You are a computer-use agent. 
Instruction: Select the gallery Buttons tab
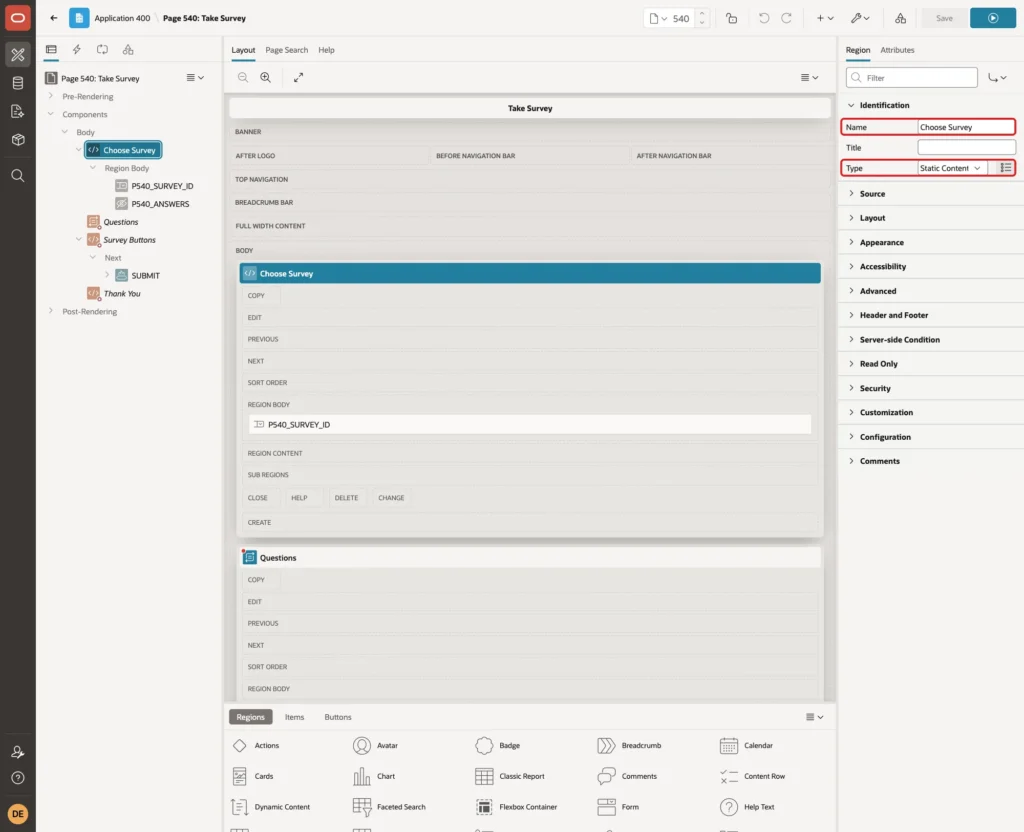(x=338, y=717)
